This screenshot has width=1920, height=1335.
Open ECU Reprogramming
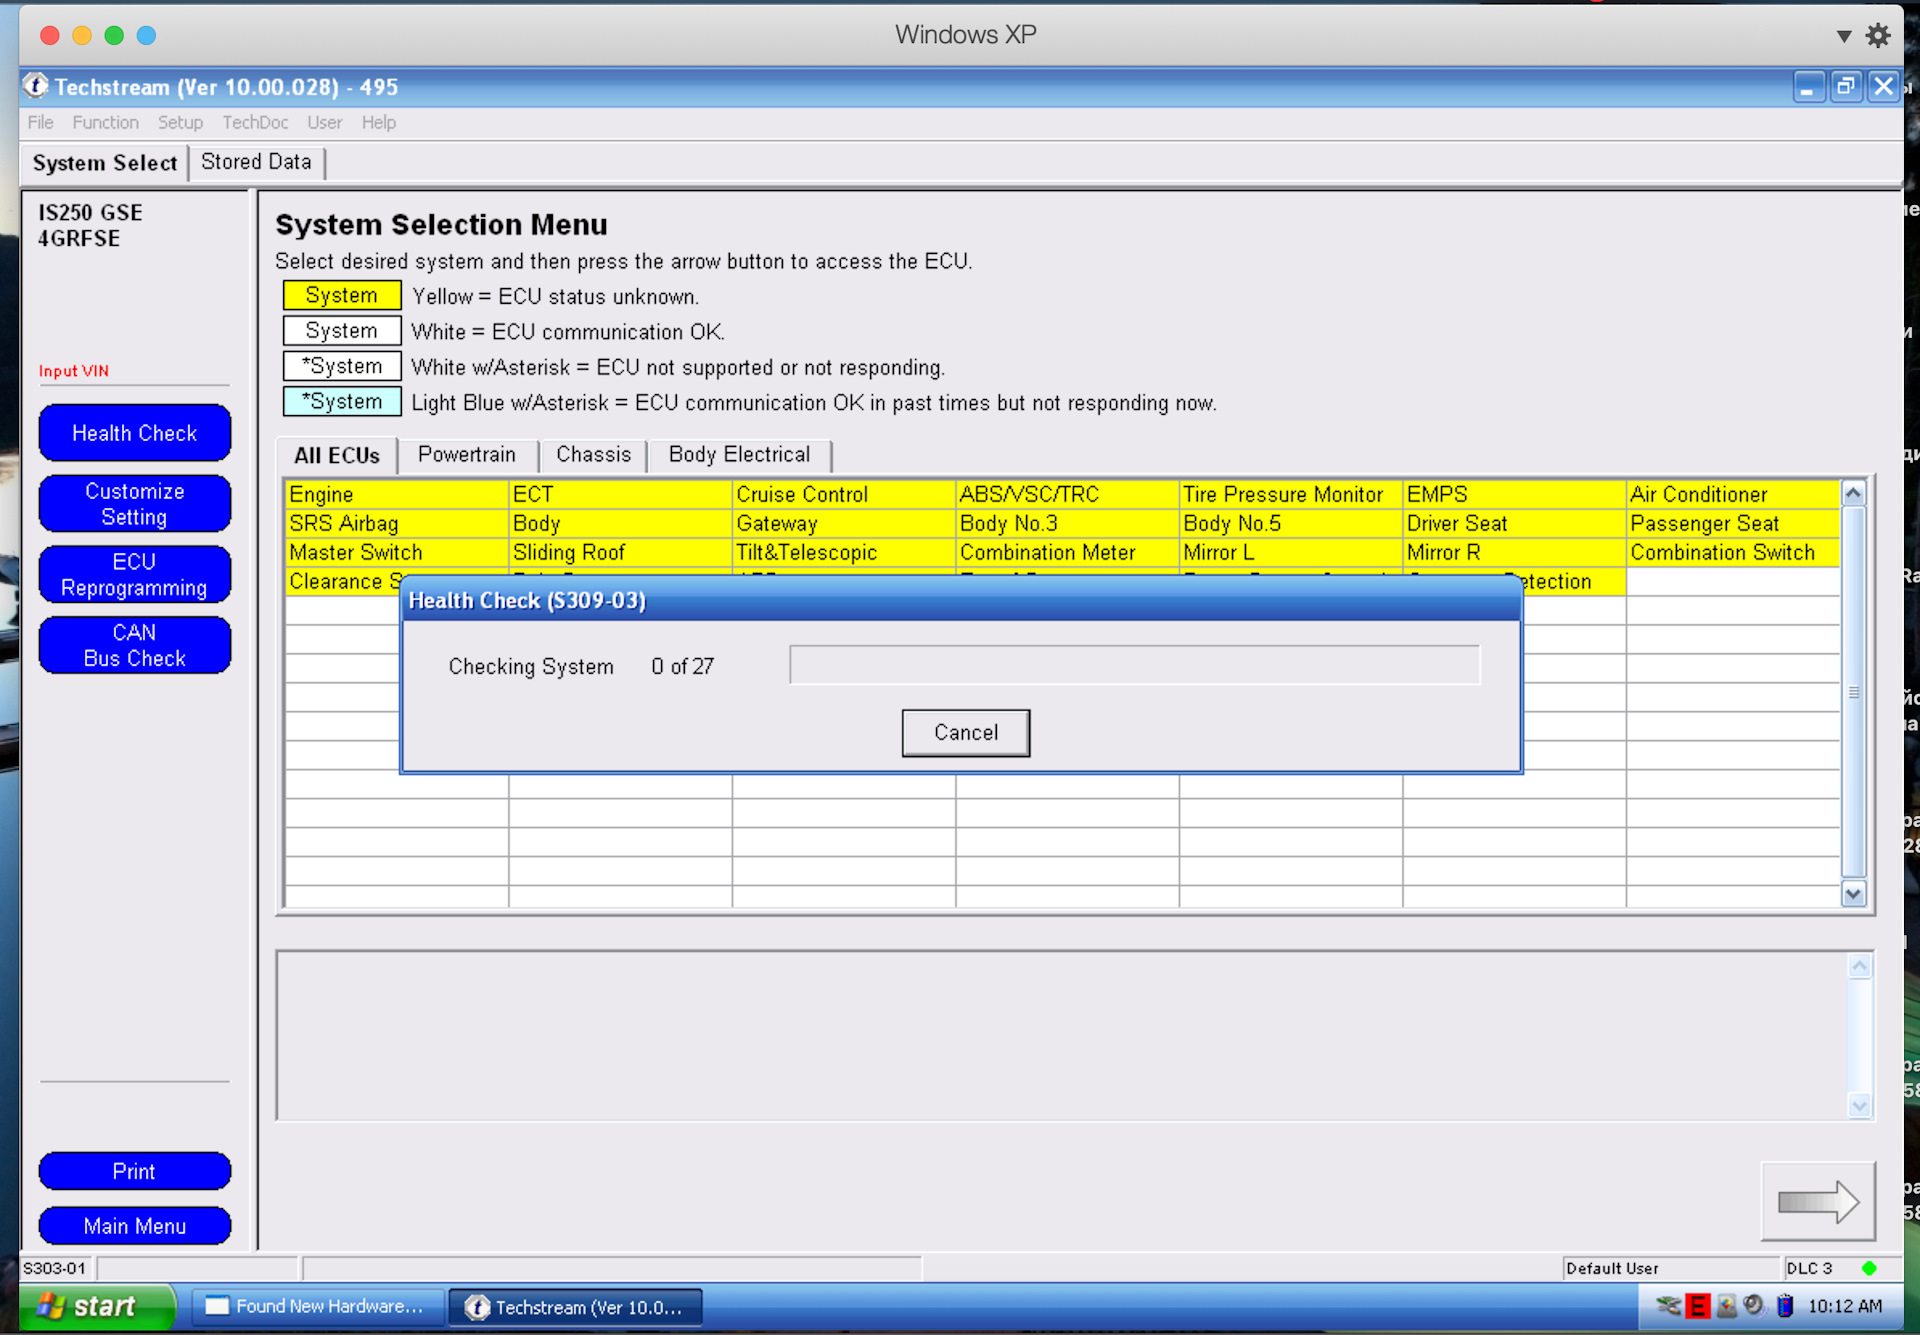[x=135, y=575]
